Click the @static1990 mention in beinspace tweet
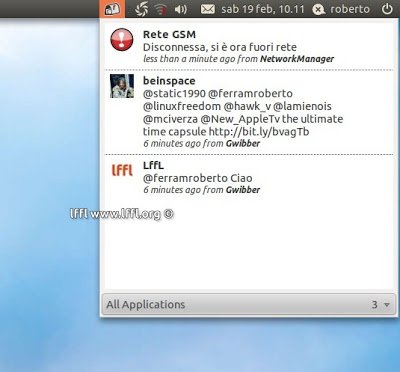This screenshot has height=372, width=400. tap(174, 93)
